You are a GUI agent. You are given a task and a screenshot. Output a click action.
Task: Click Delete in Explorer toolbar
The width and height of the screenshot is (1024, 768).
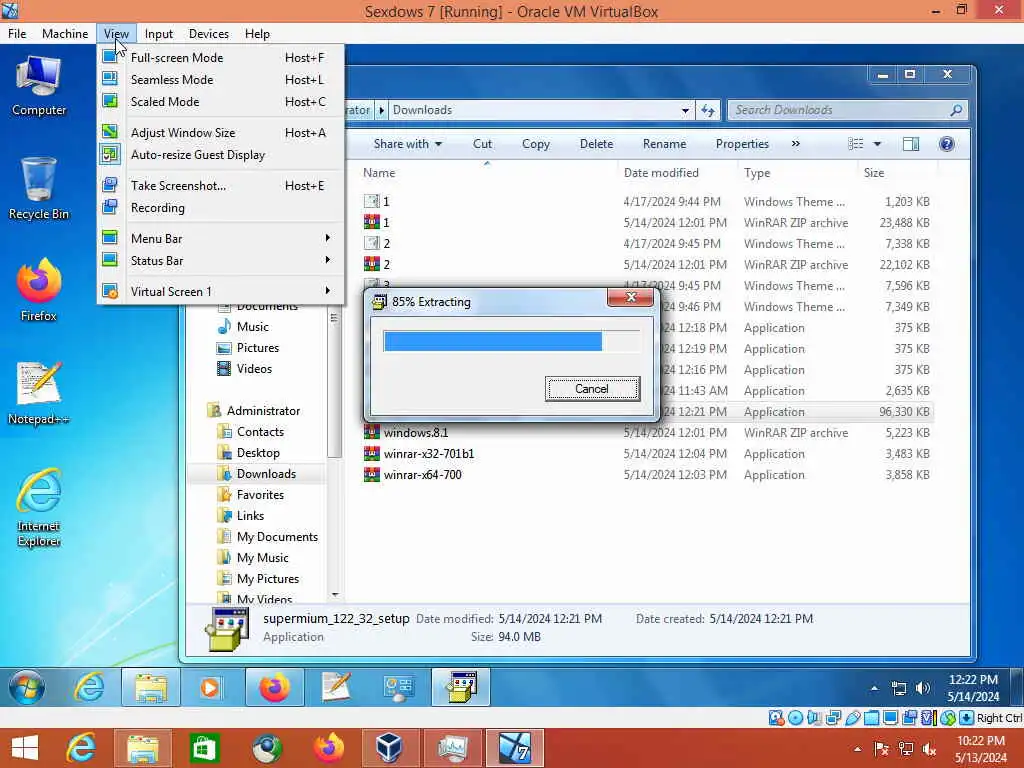pyautogui.click(x=596, y=144)
